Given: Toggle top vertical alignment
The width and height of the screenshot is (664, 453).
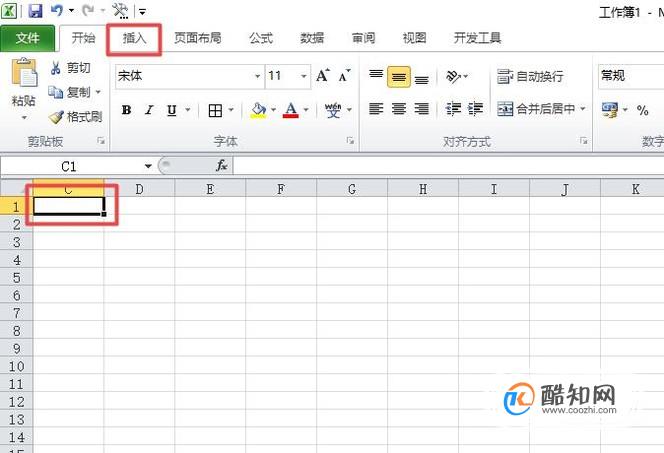Looking at the screenshot, I should pos(376,76).
